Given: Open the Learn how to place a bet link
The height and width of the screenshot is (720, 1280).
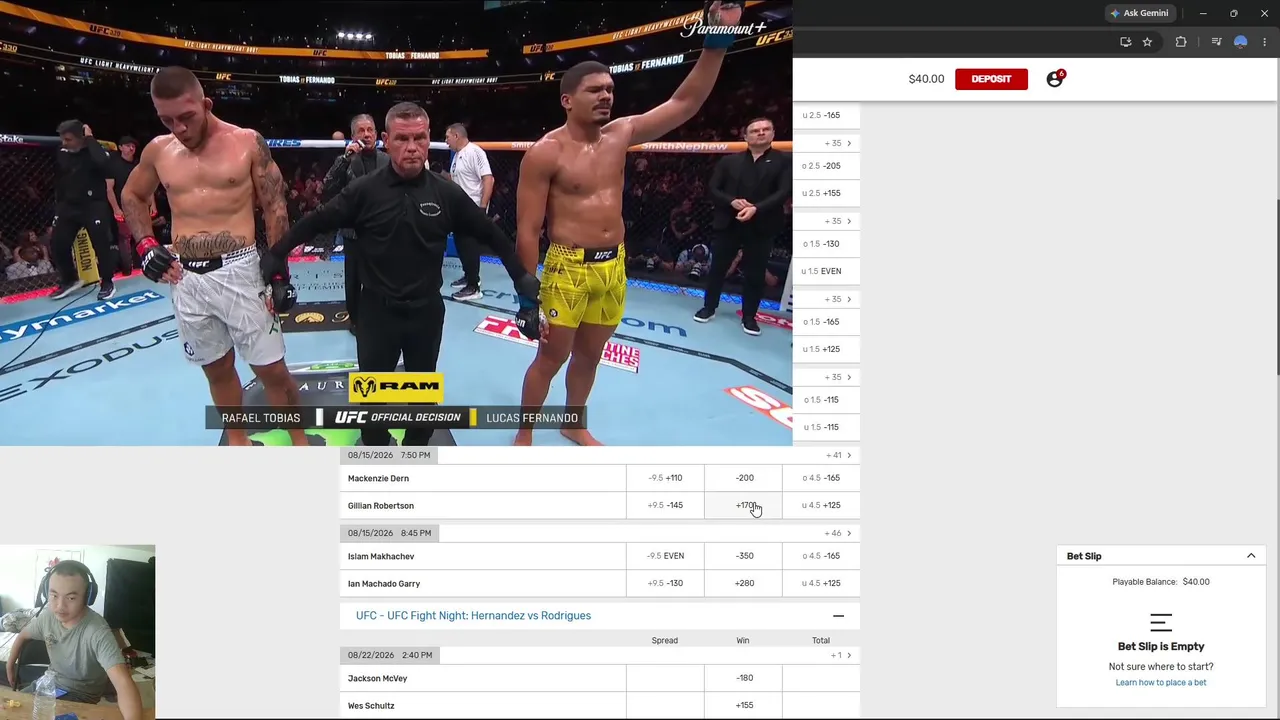Looking at the screenshot, I should (1161, 683).
